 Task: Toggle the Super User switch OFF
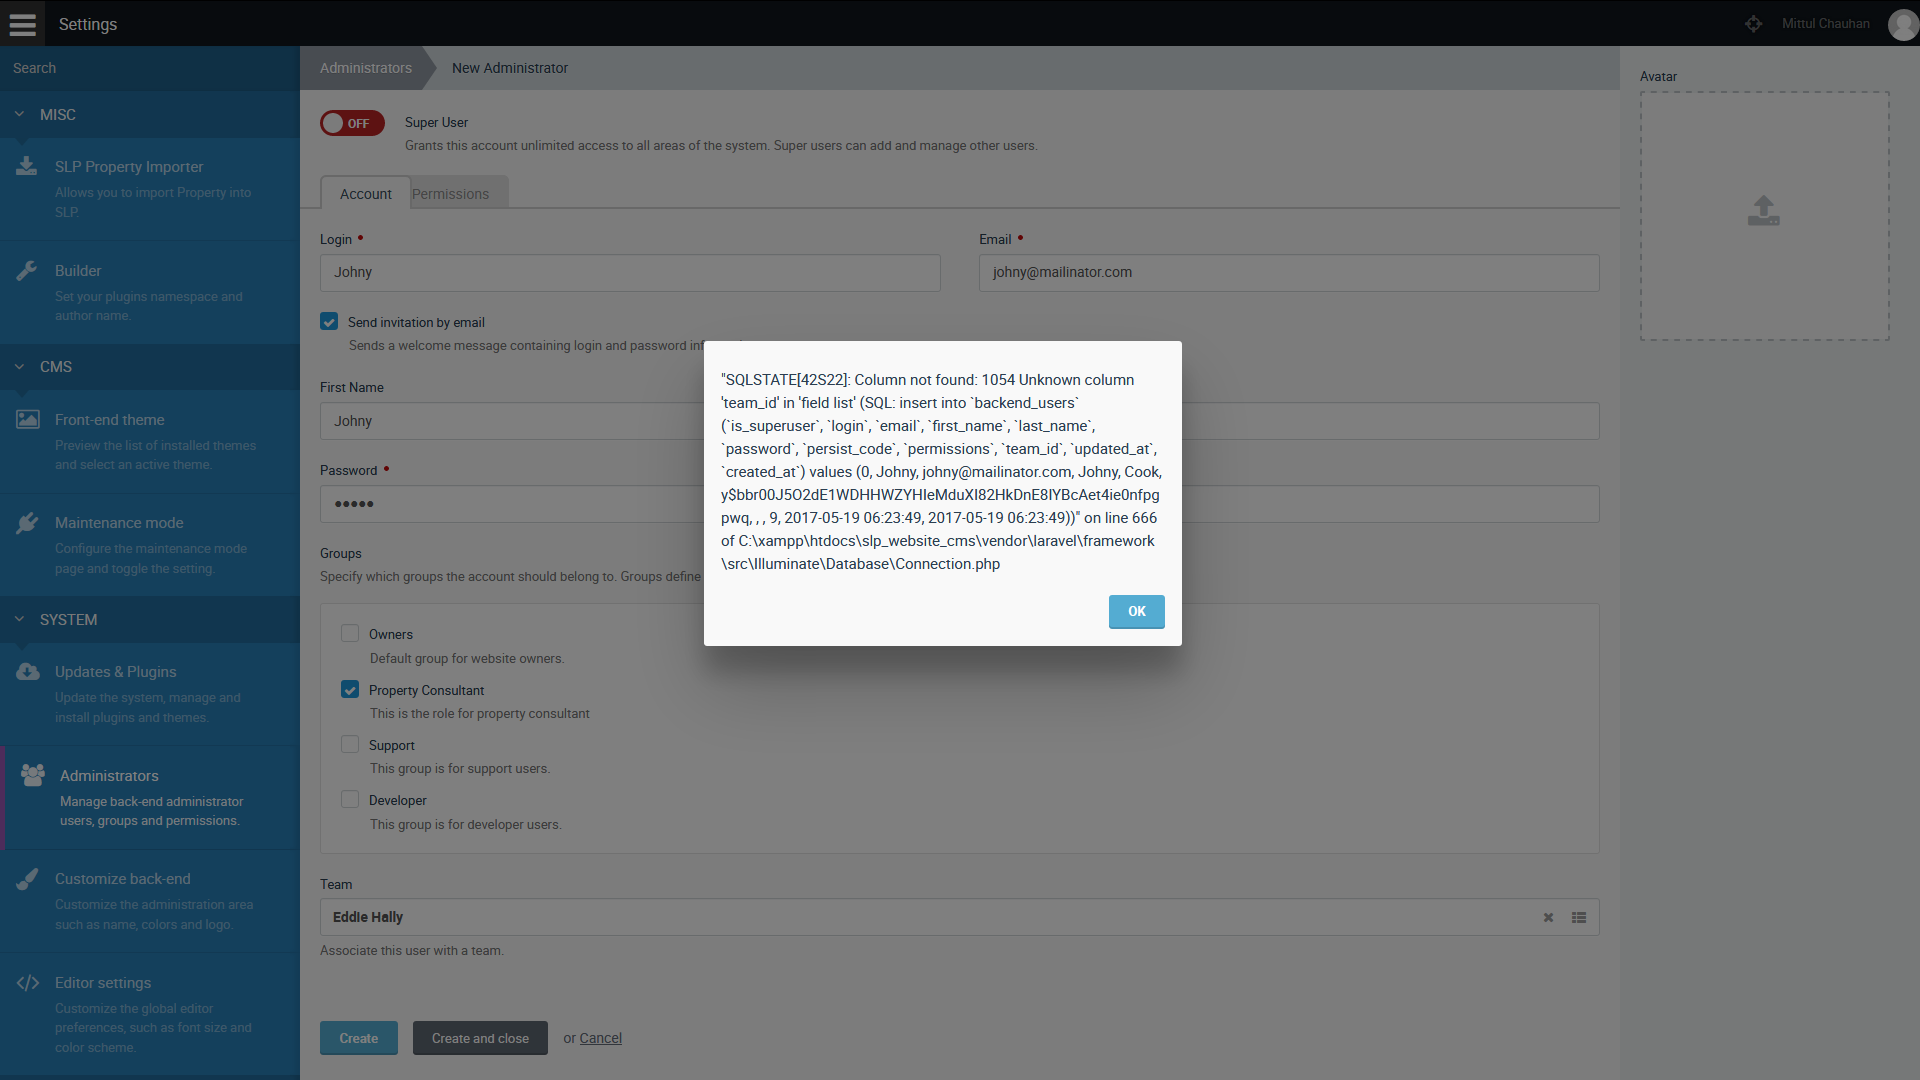click(352, 123)
